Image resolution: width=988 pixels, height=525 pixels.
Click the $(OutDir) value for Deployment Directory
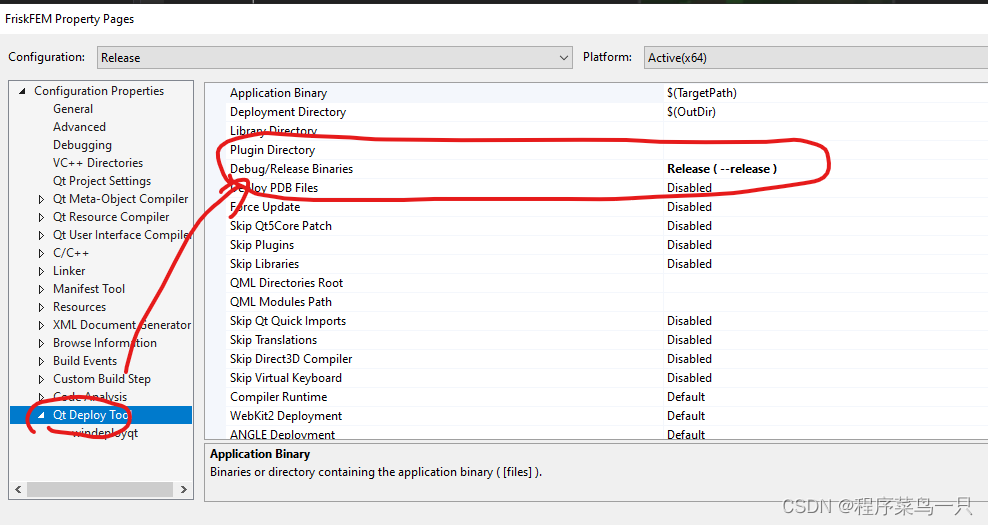coord(692,112)
